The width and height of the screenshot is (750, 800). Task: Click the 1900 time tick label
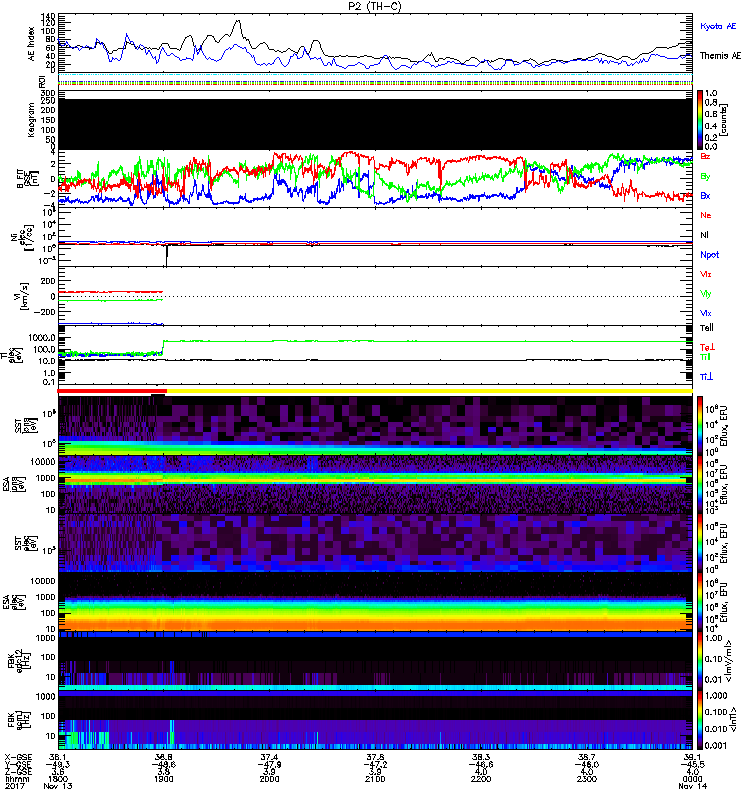click(x=163, y=779)
